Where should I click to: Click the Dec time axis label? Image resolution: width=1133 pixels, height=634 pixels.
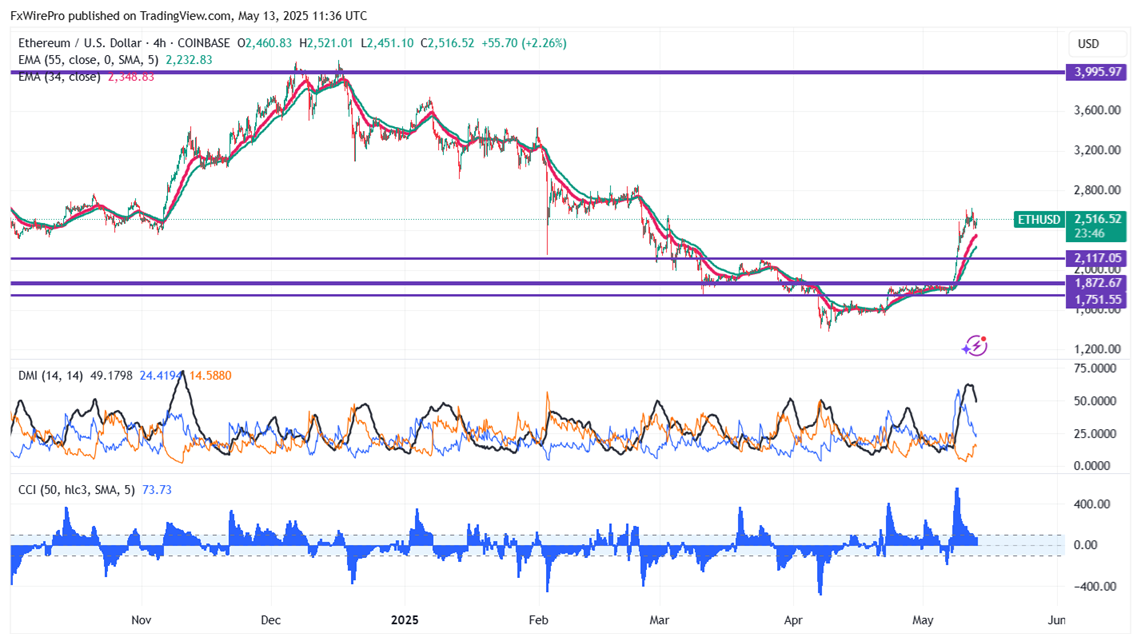(x=271, y=620)
